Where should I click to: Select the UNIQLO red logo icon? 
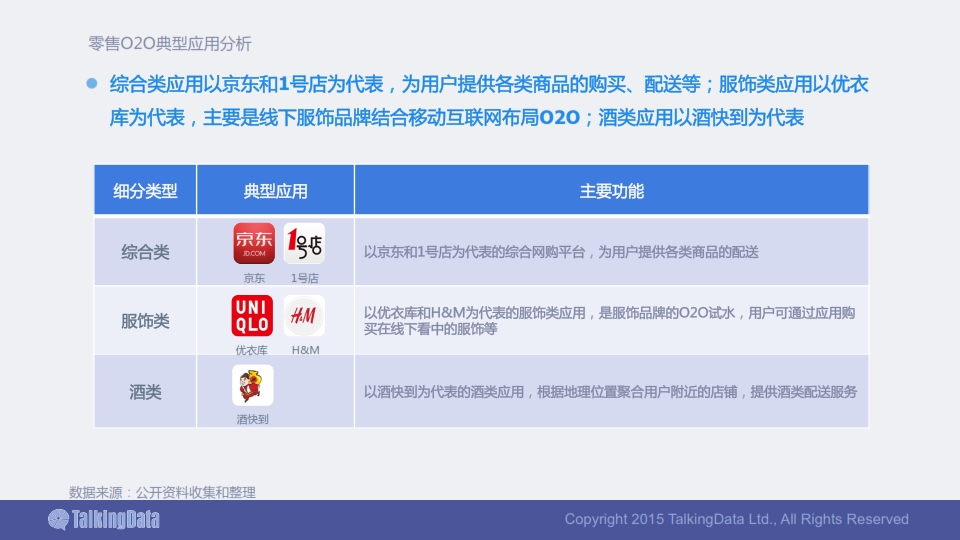252,315
